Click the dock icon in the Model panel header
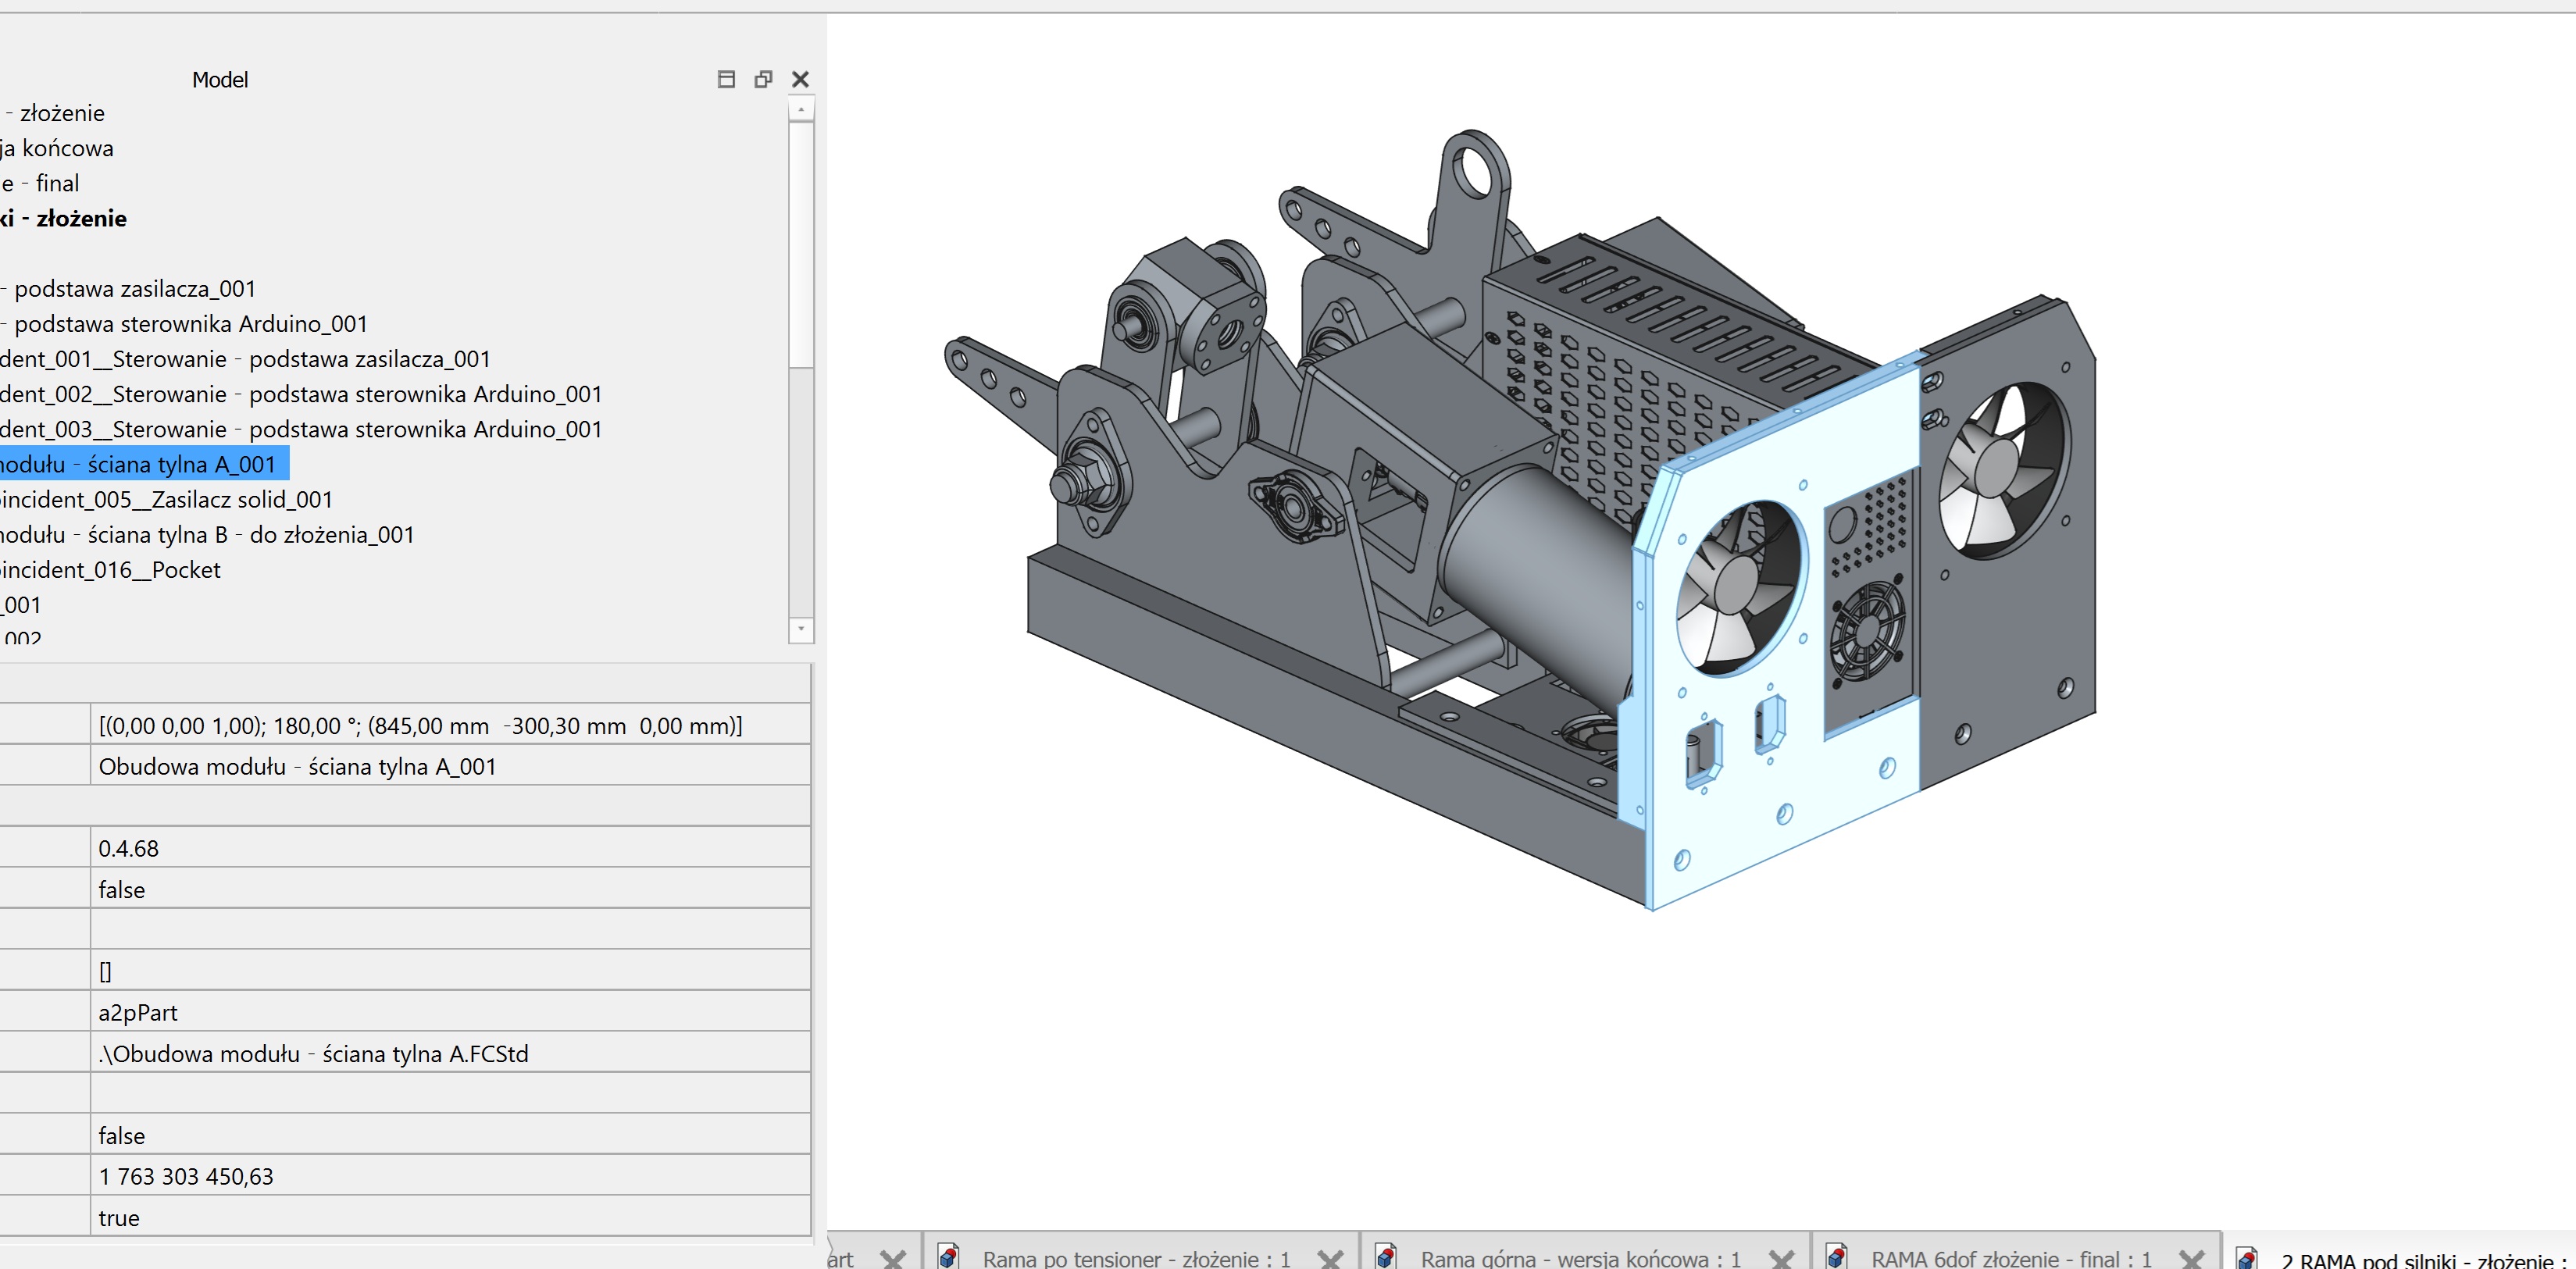The width and height of the screenshot is (2576, 1269). tap(726, 79)
